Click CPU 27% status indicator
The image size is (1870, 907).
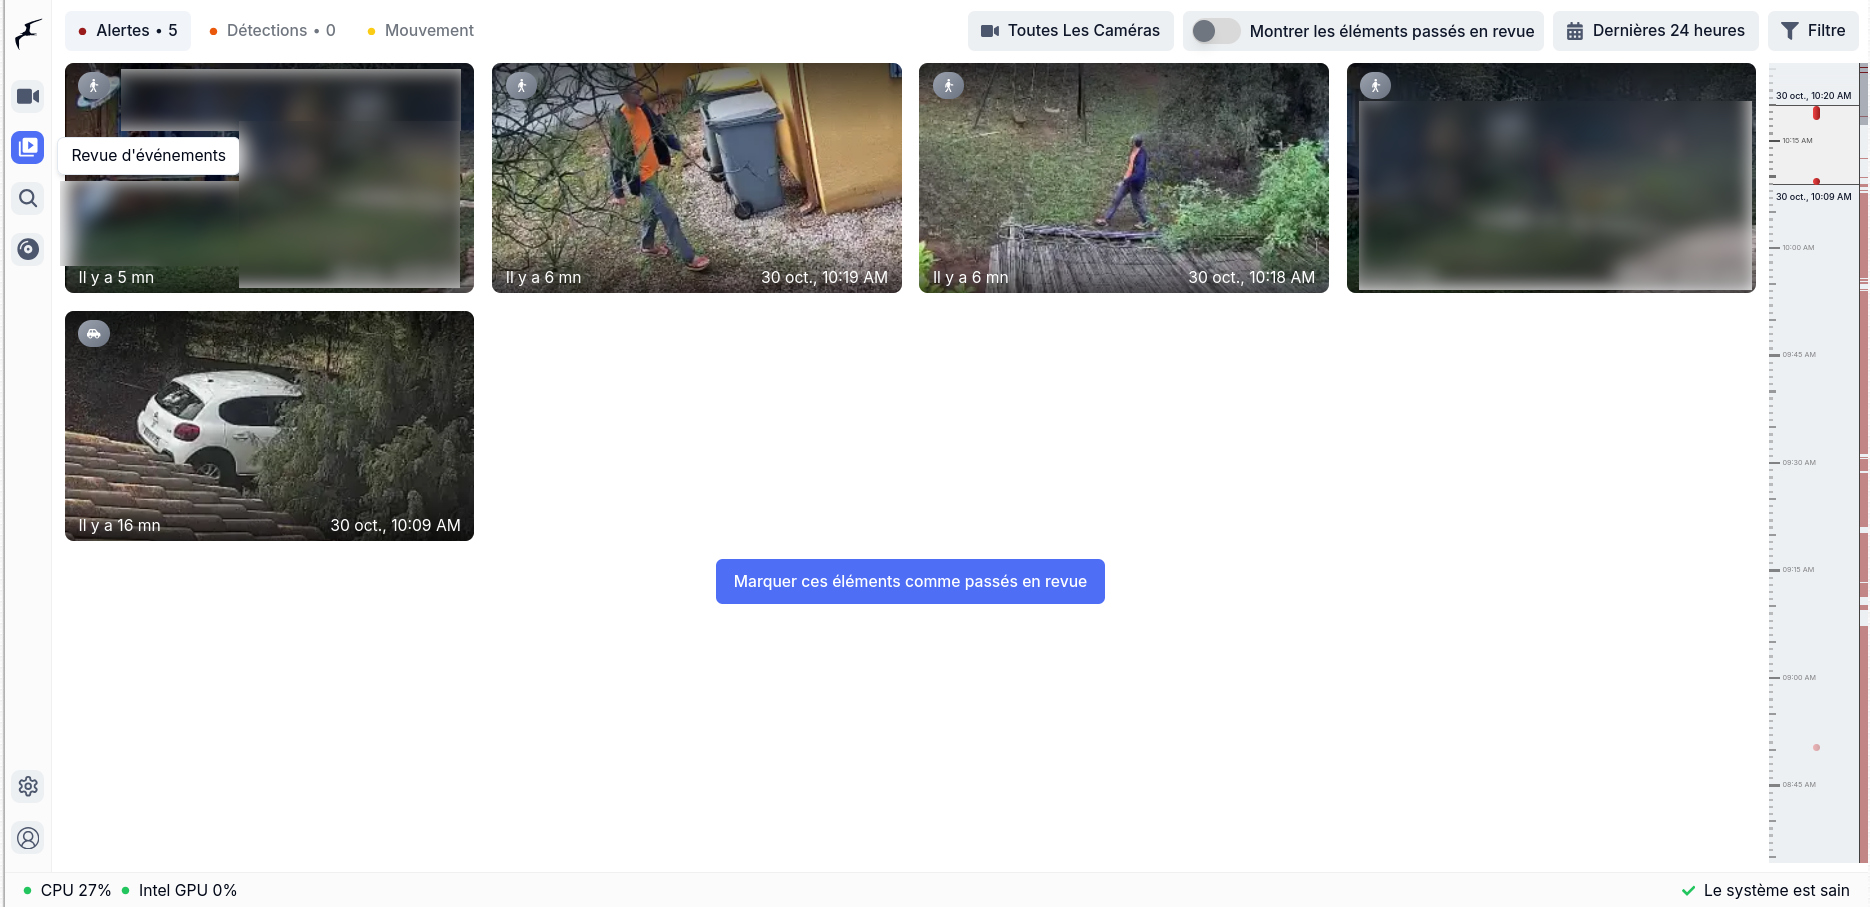coord(68,890)
